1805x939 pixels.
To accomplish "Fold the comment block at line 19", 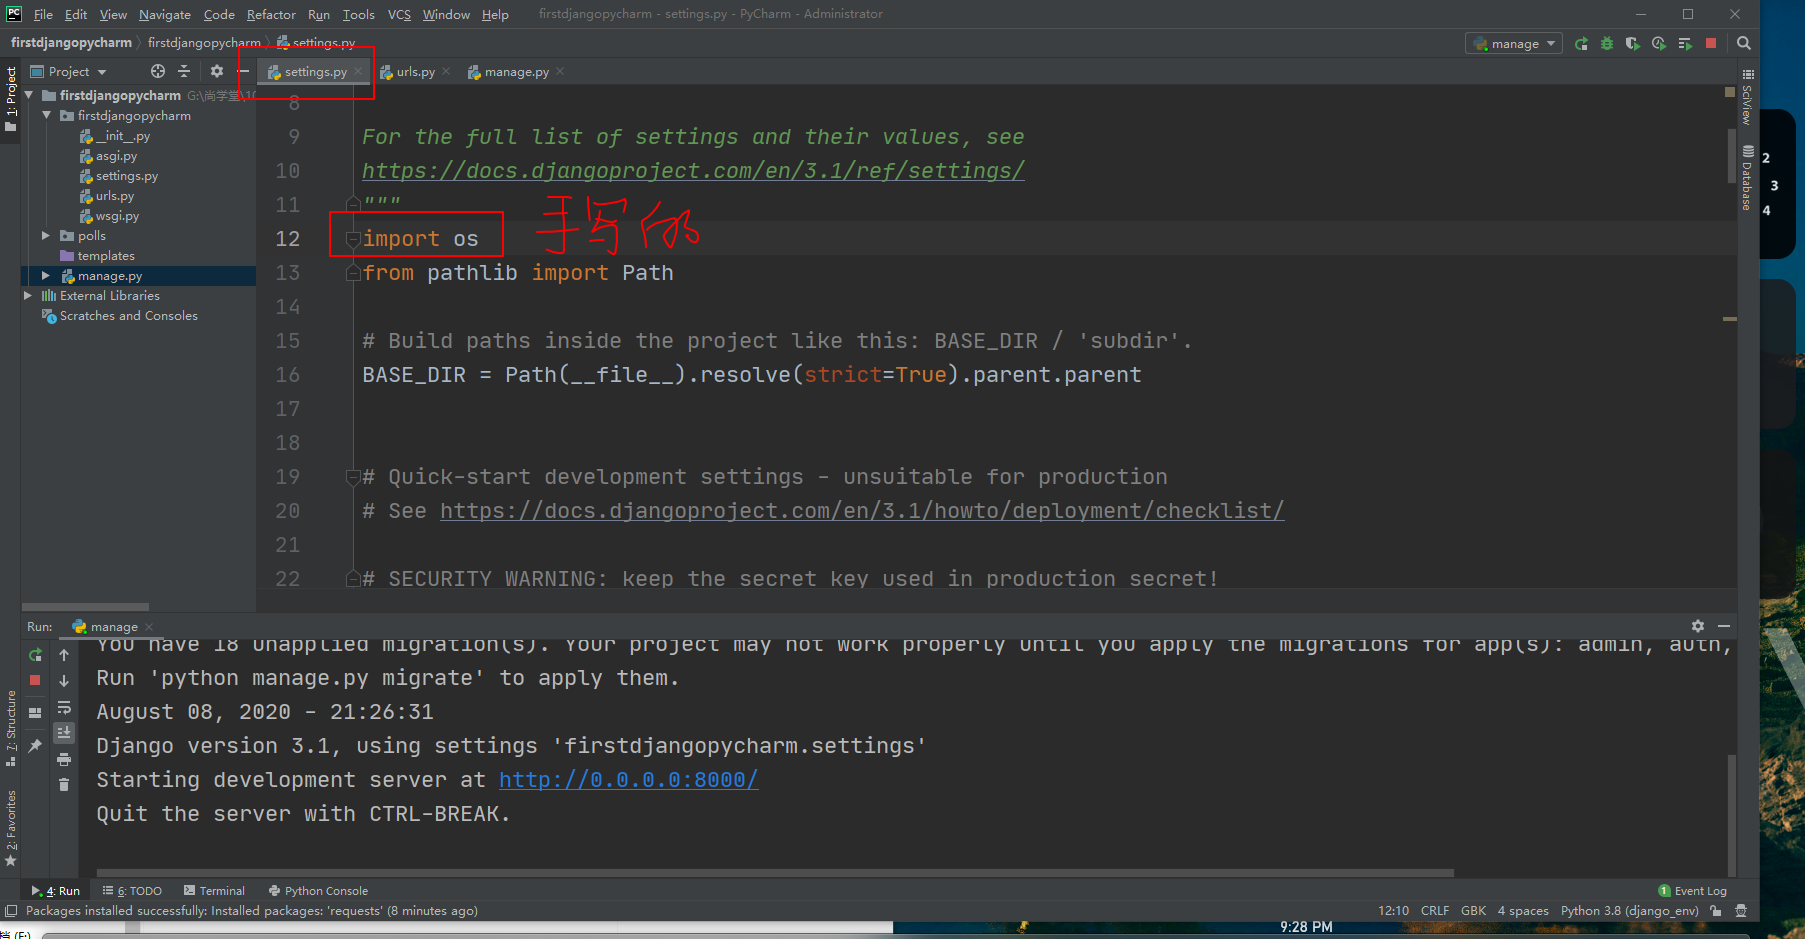I will point(353,477).
